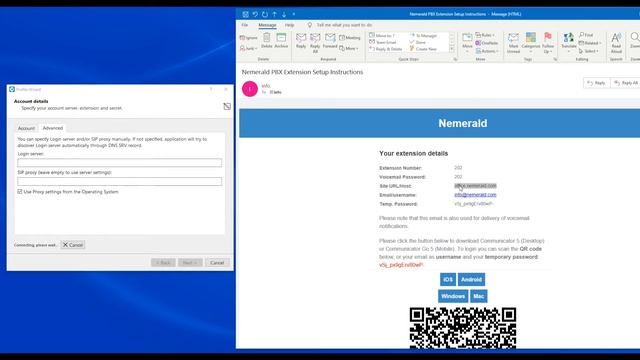Click the Move folder icon in ribbon

pyautogui.click(x=467, y=38)
